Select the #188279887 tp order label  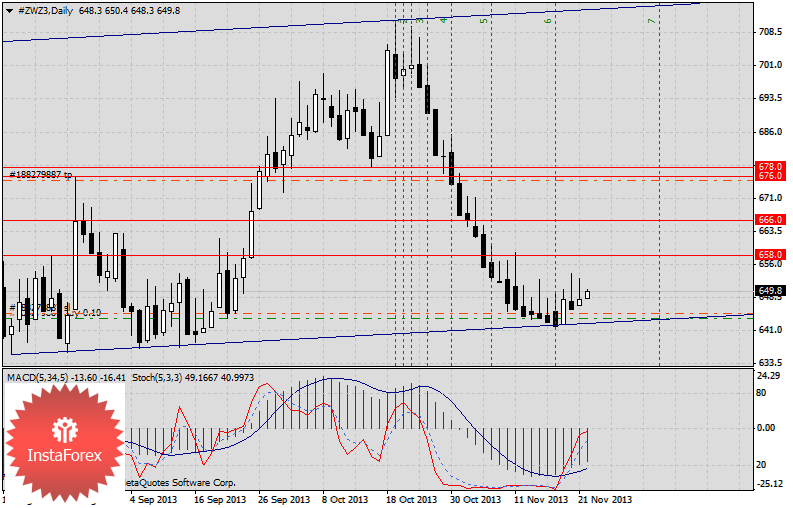click(x=40, y=174)
